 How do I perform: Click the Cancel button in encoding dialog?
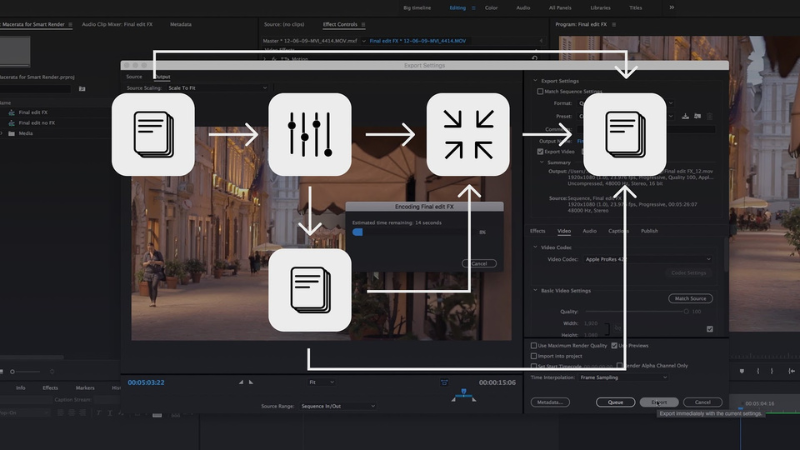click(479, 263)
